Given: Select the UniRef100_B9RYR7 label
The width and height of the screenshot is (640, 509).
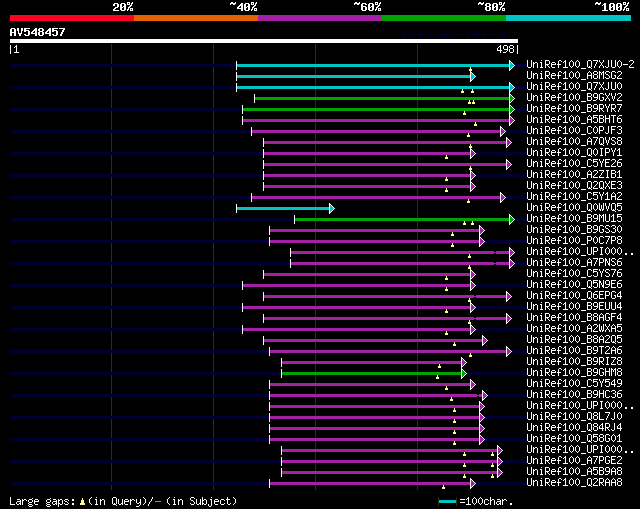Looking at the screenshot, I should [x=574, y=109].
